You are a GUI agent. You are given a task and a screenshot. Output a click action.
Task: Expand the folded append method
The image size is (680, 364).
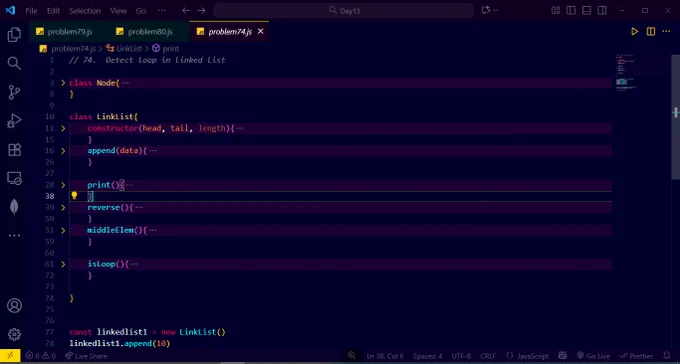click(x=63, y=151)
